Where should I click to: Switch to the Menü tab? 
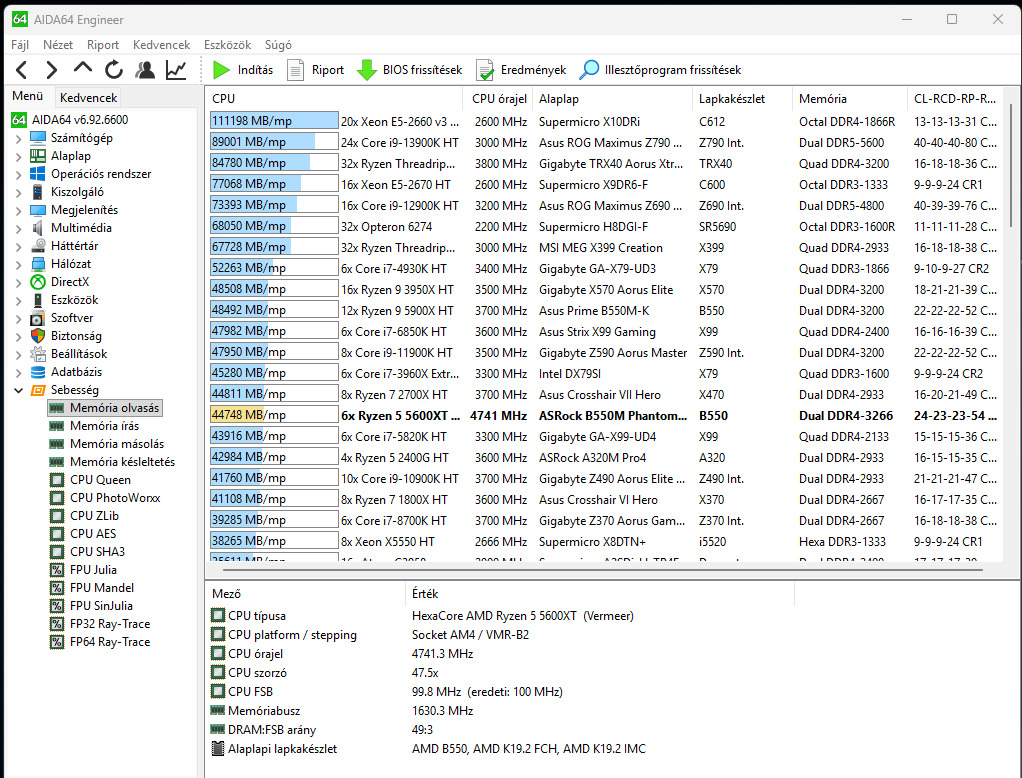[27, 96]
